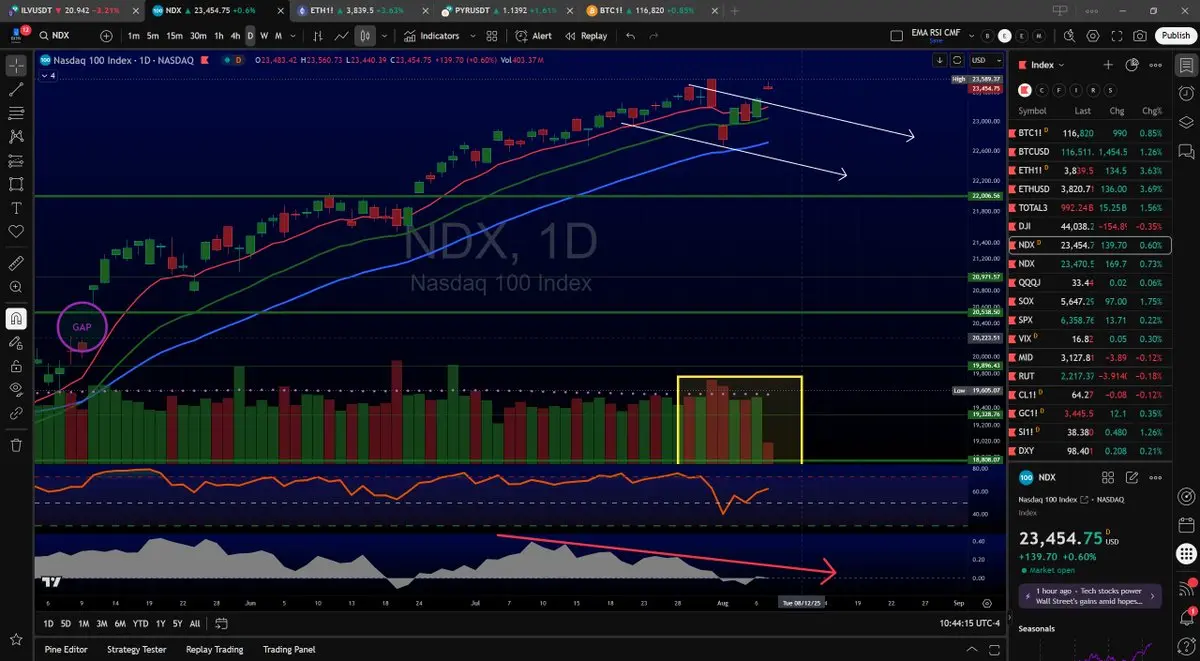
Task: Add symbol to the Index watchlist
Action: point(1108,65)
